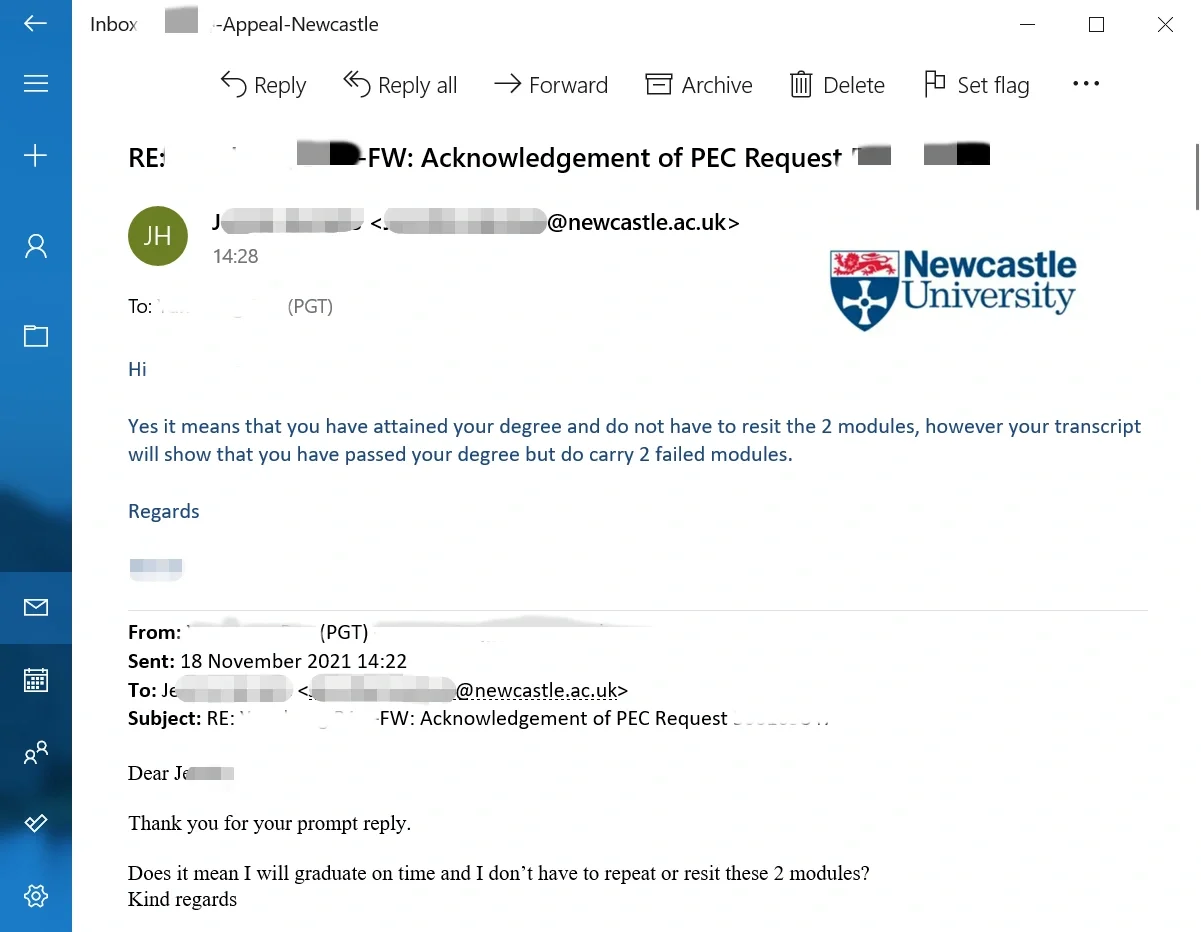Open Settings gear icon
This screenshot has height=932, width=1201.
[x=36, y=895]
